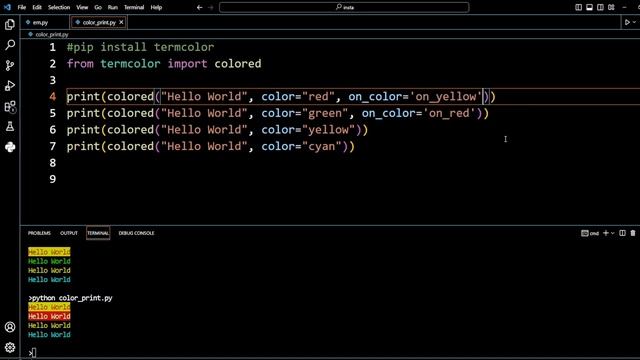Screen dimensions: 640x360
Task: Expand the launch profile dropdown beside plus
Action: click(613, 233)
